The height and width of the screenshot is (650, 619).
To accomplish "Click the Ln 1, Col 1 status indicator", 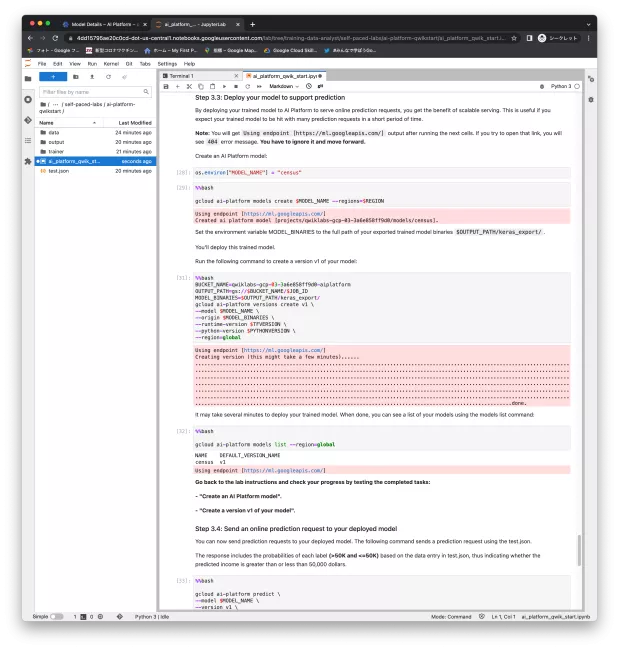I will (503, 617).
